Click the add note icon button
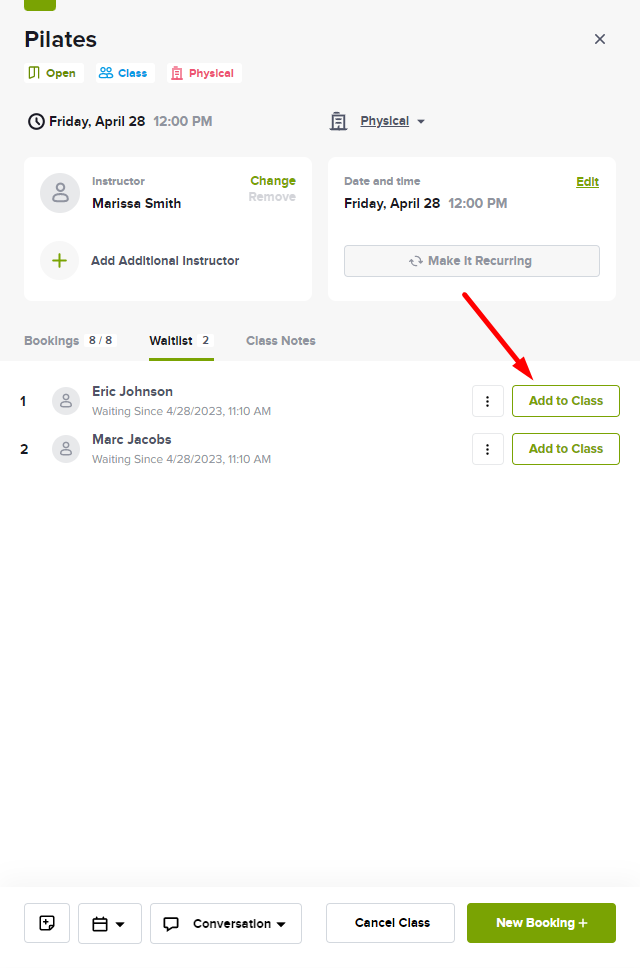640x968 pixels. pos(47,923)
